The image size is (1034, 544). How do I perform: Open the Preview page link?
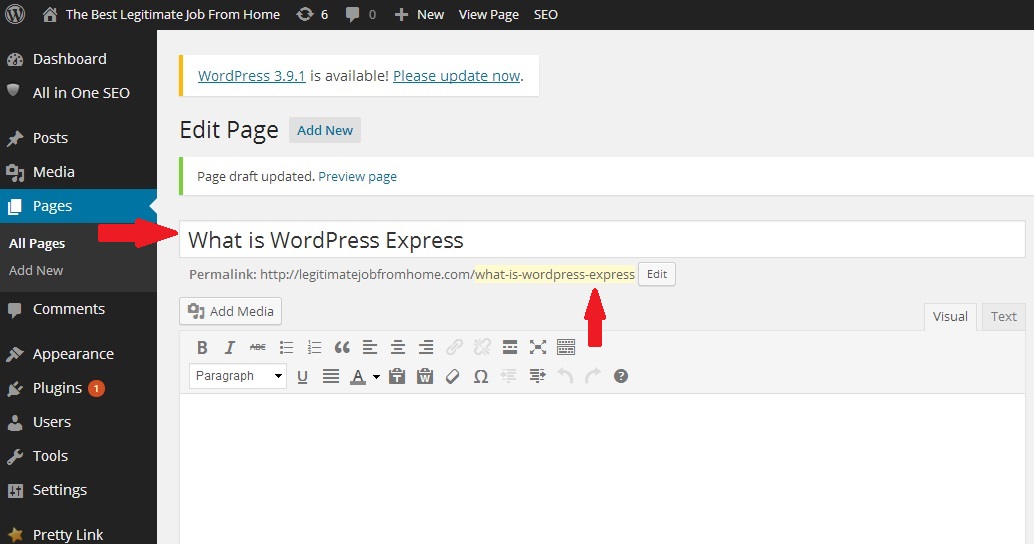pyautogui.click(x=357, y=177)
